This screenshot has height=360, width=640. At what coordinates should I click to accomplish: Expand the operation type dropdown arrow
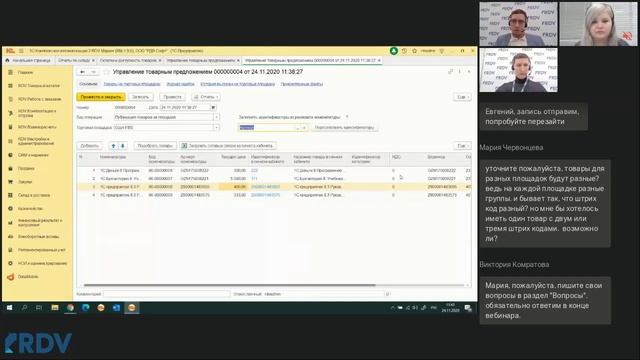(217, 117)
